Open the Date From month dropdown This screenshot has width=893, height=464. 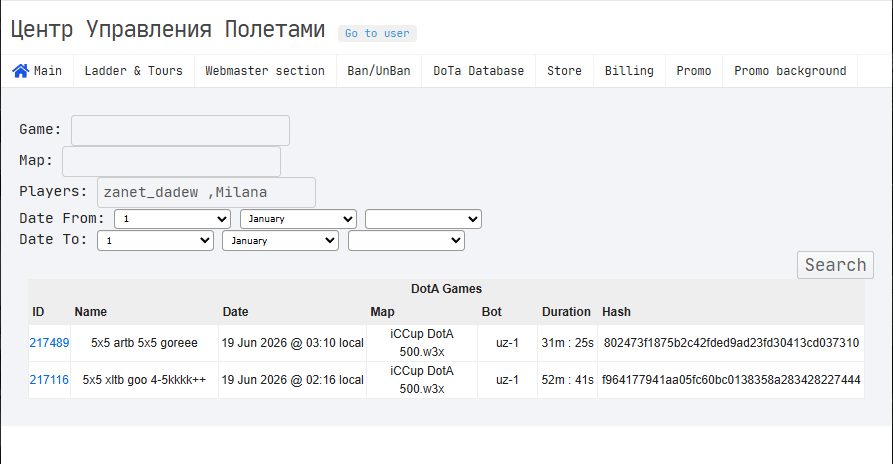298,219
